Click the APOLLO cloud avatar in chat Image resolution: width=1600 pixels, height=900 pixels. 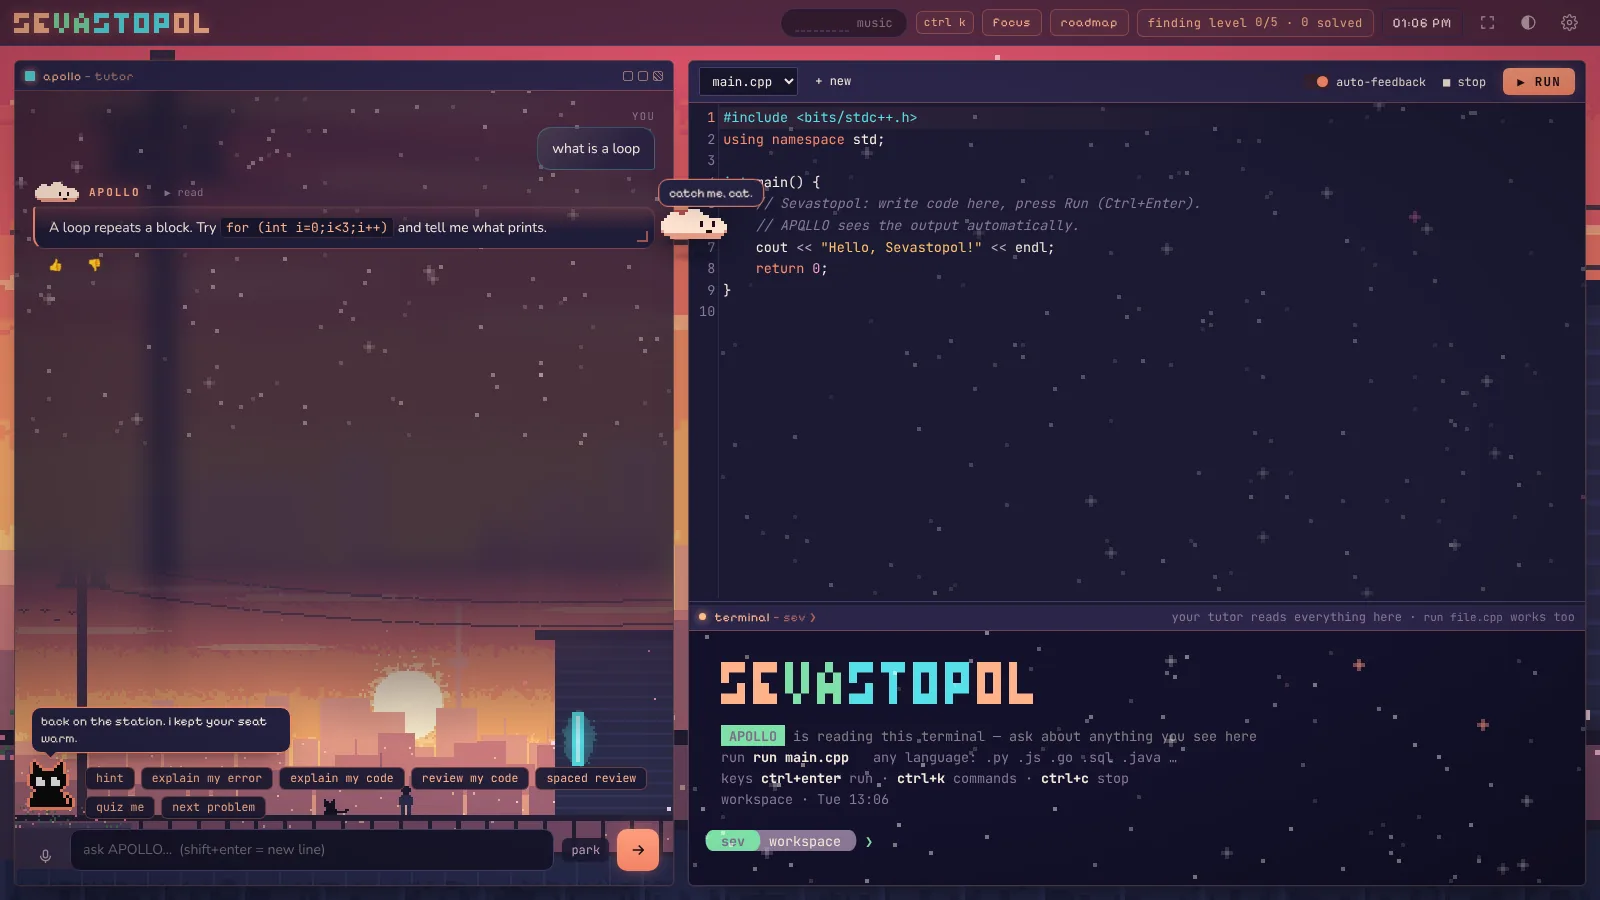tap(57, 191)
